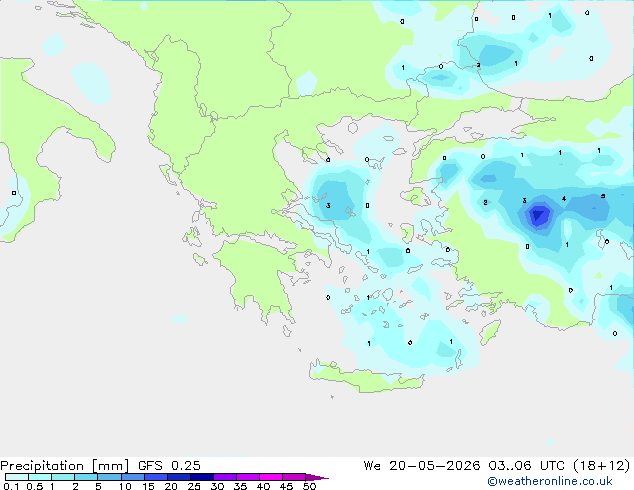Click the legend scale label "0.1"
This screenshot has height=490, width=634.
(x=11, y=486)
